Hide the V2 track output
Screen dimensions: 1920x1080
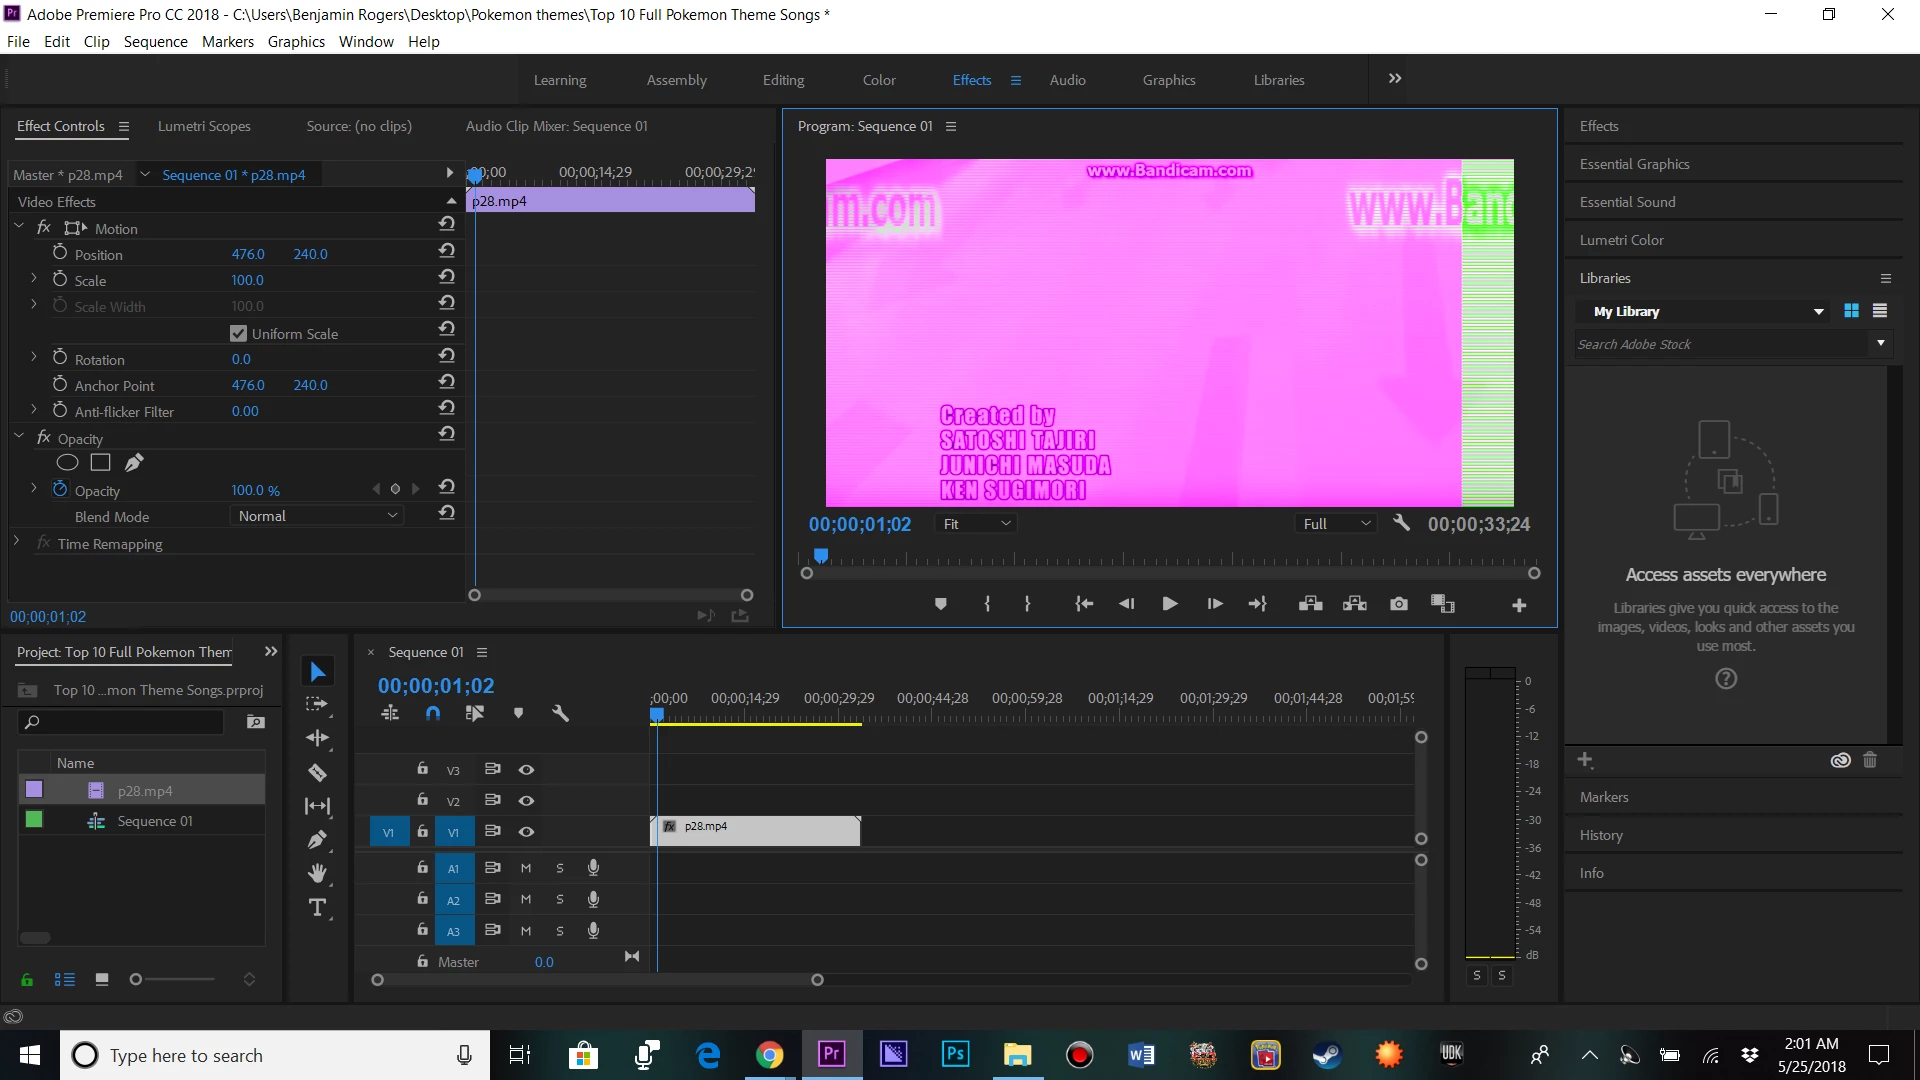tap(526, 800)
